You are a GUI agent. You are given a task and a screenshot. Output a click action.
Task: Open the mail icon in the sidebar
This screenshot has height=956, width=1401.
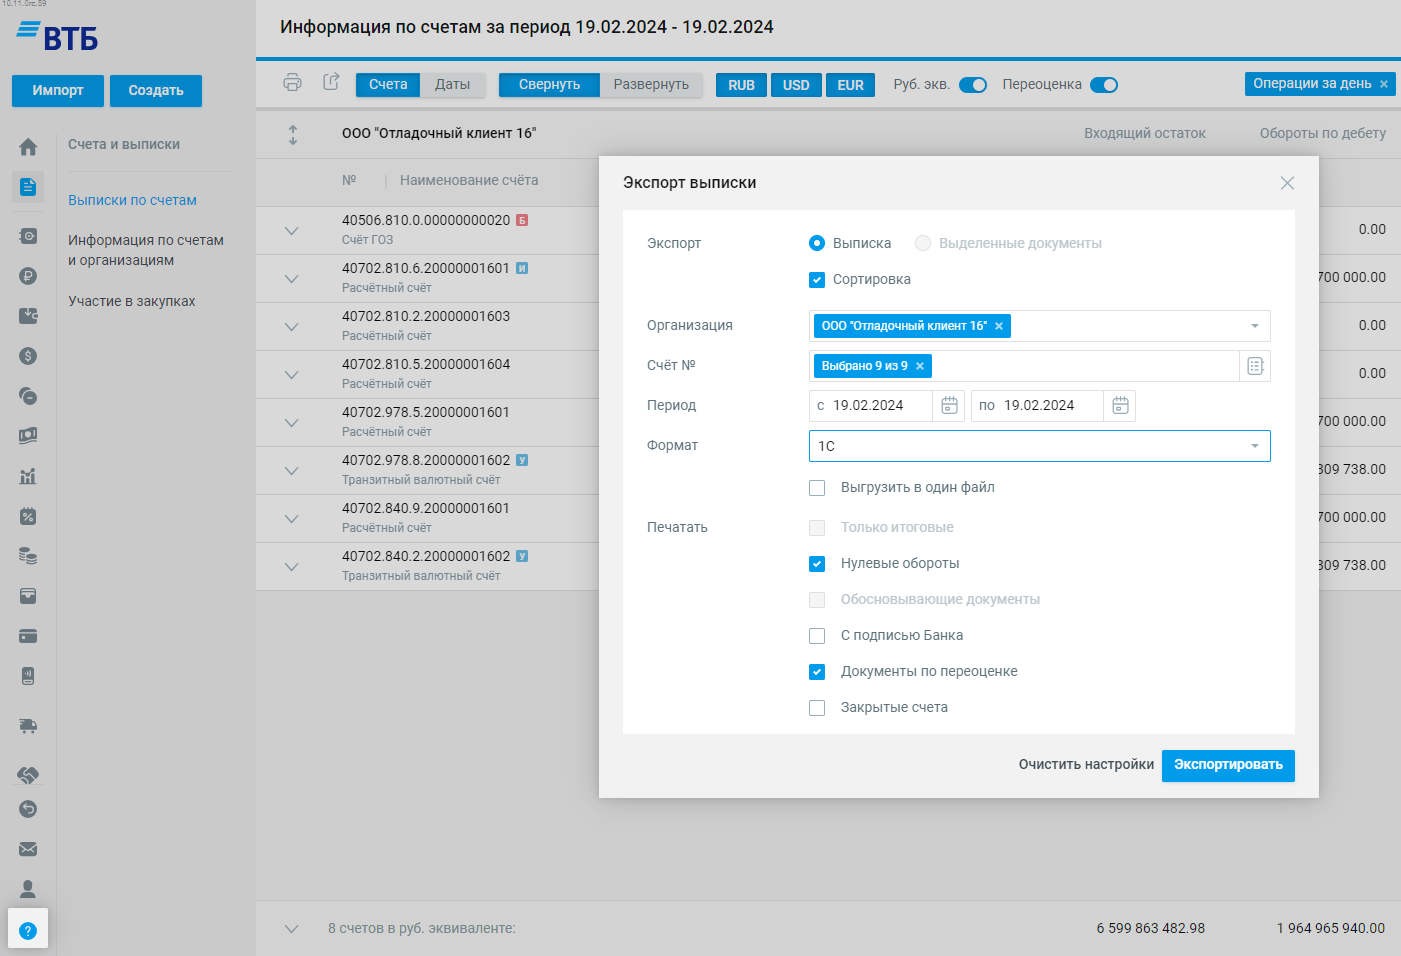click(x=28, y=849)
